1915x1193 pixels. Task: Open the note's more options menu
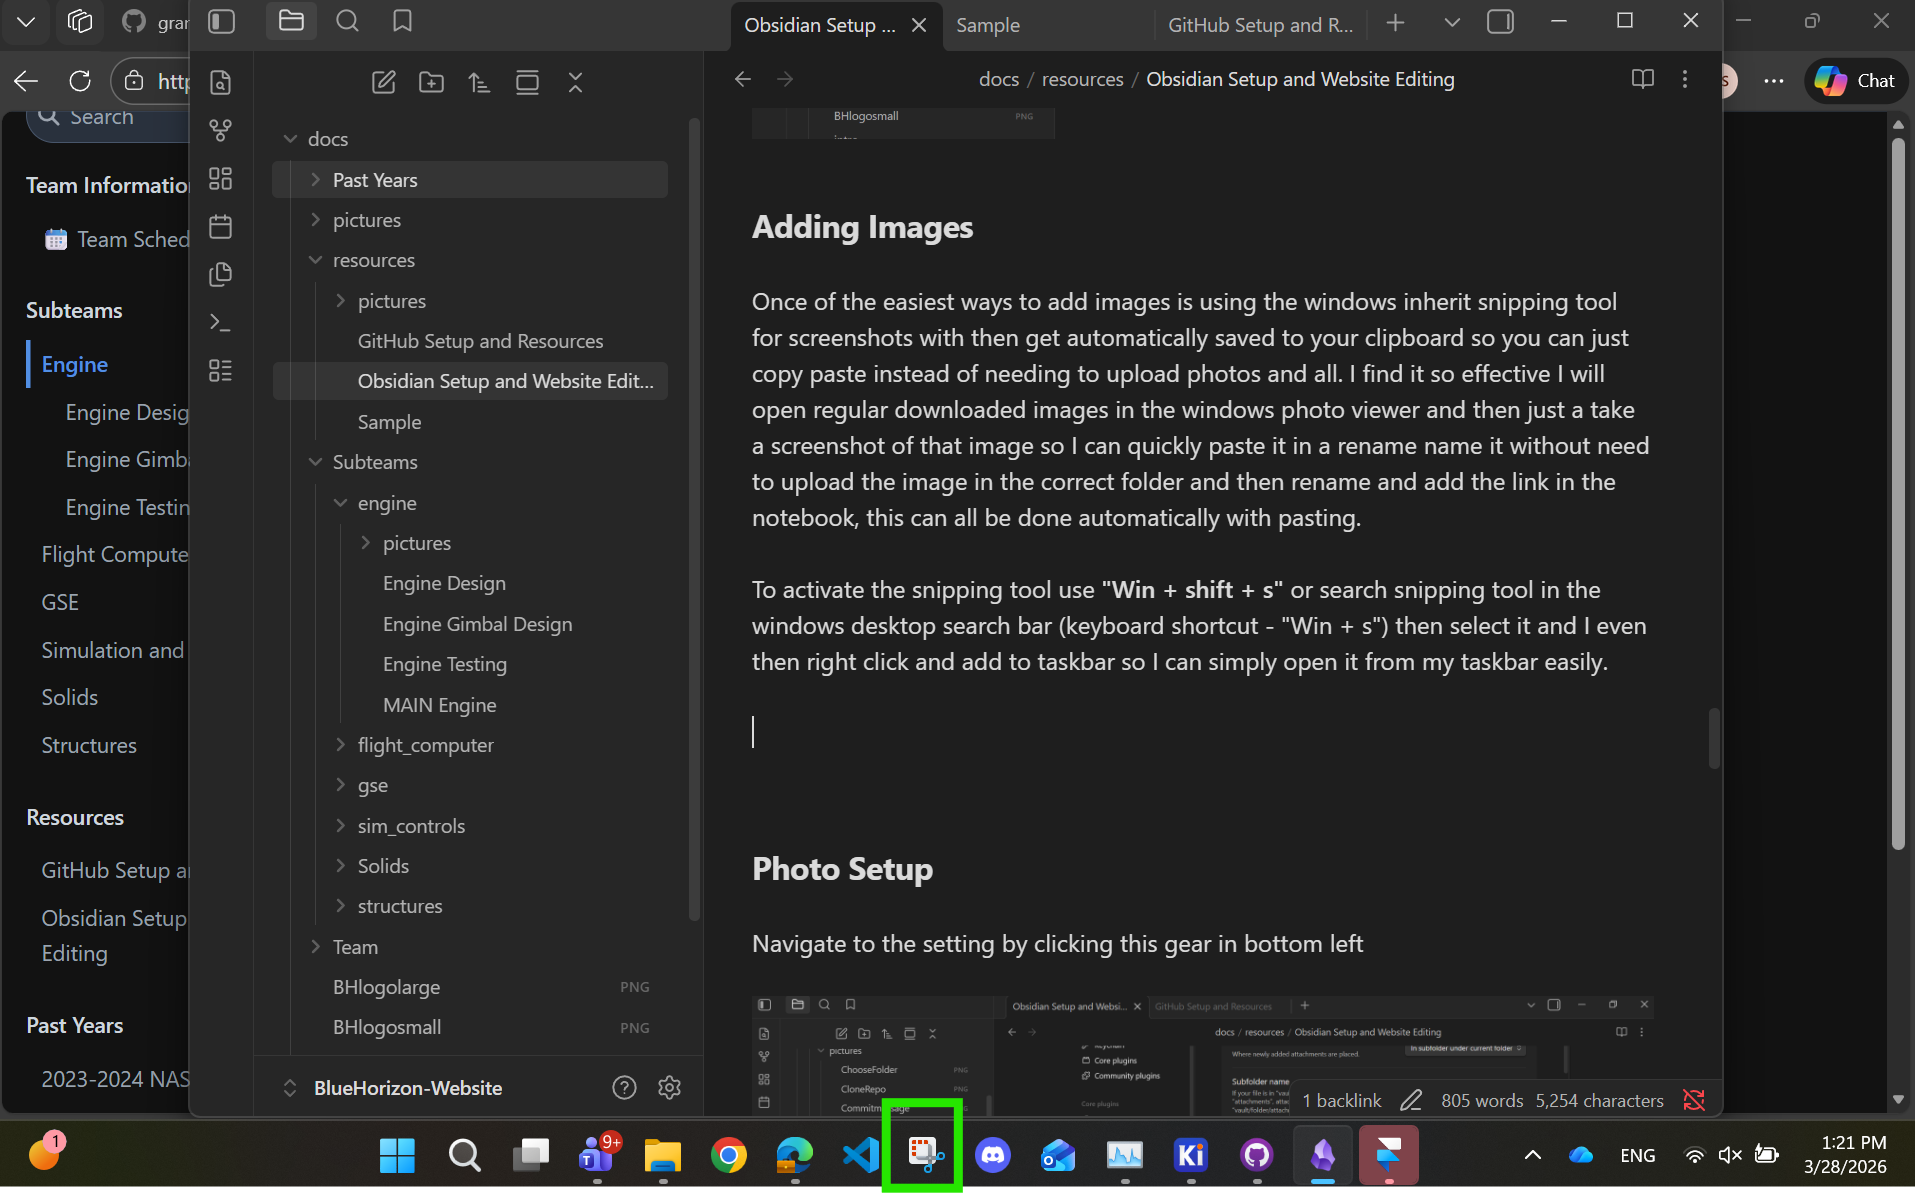1685,79
